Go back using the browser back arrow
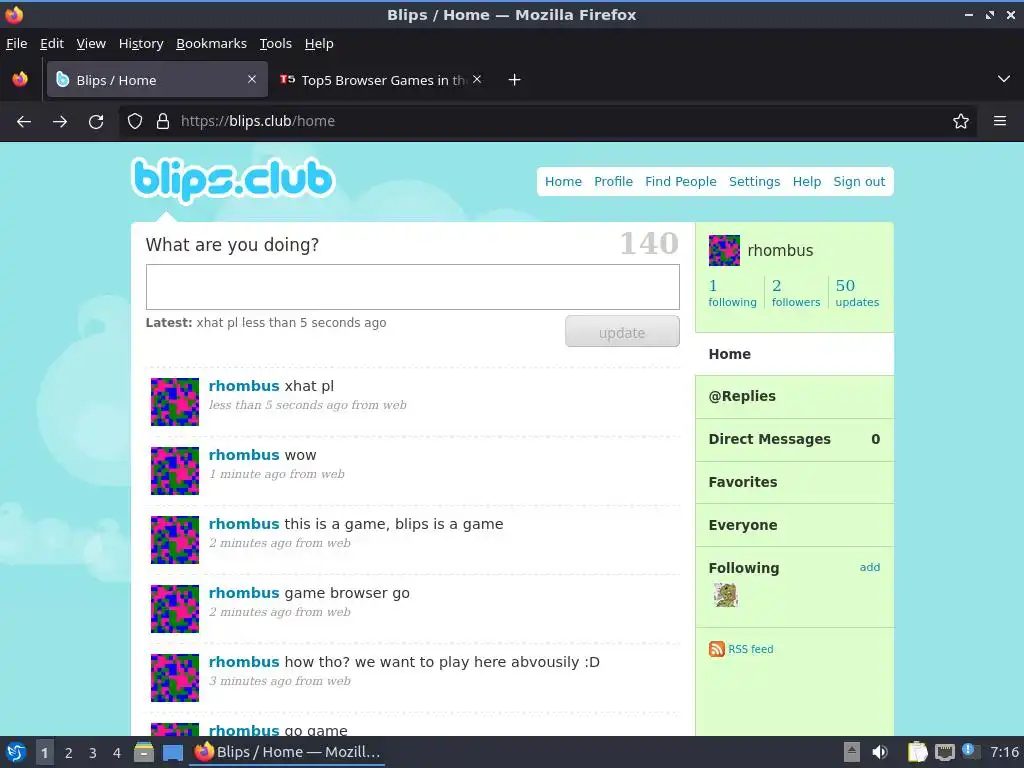 pos(24,121)
